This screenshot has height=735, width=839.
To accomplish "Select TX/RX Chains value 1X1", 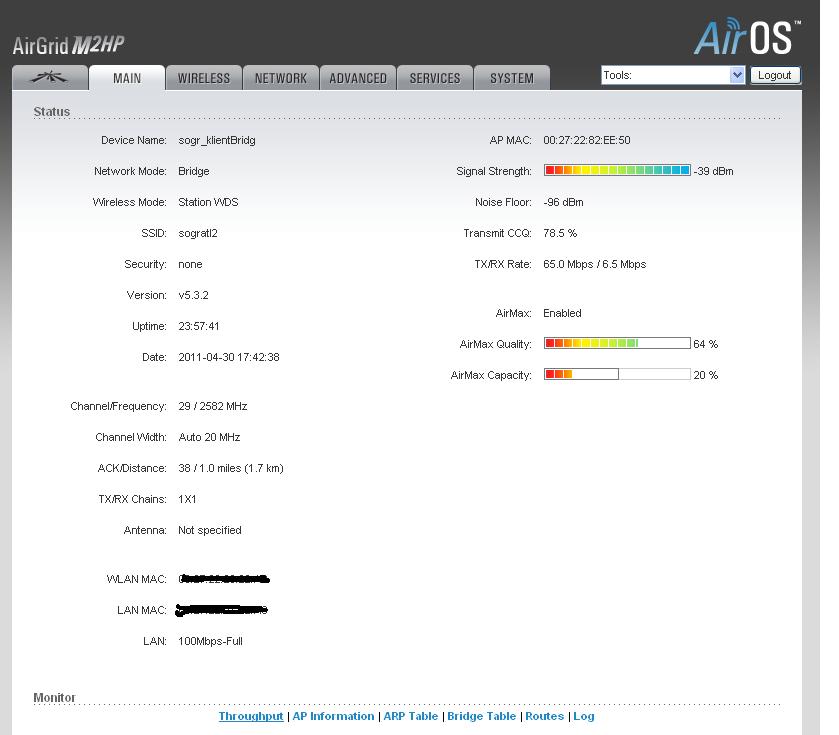I will point(187,500).
